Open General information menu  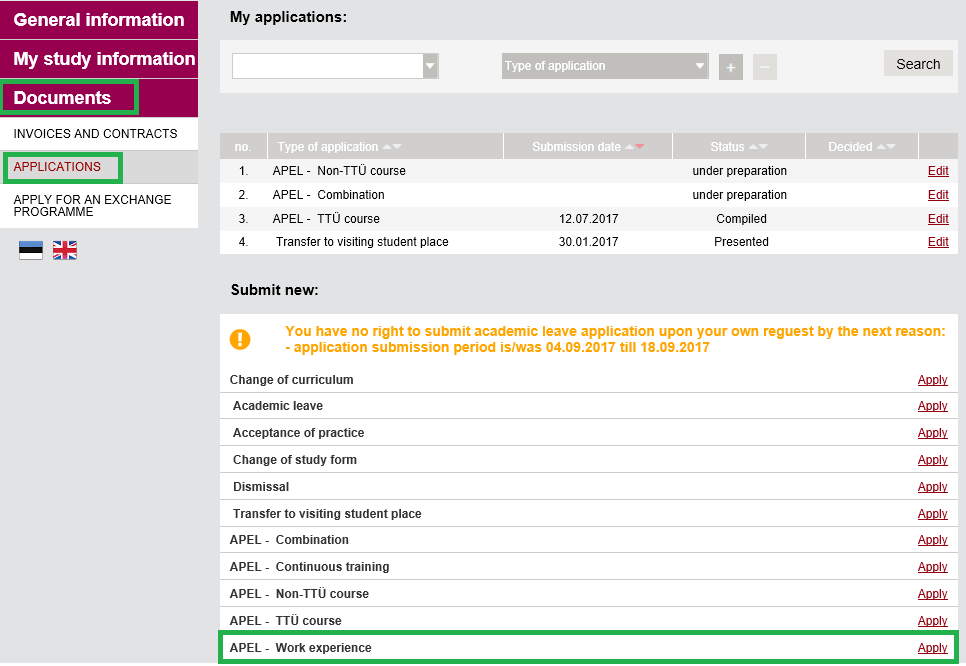(x=99, y=20)
